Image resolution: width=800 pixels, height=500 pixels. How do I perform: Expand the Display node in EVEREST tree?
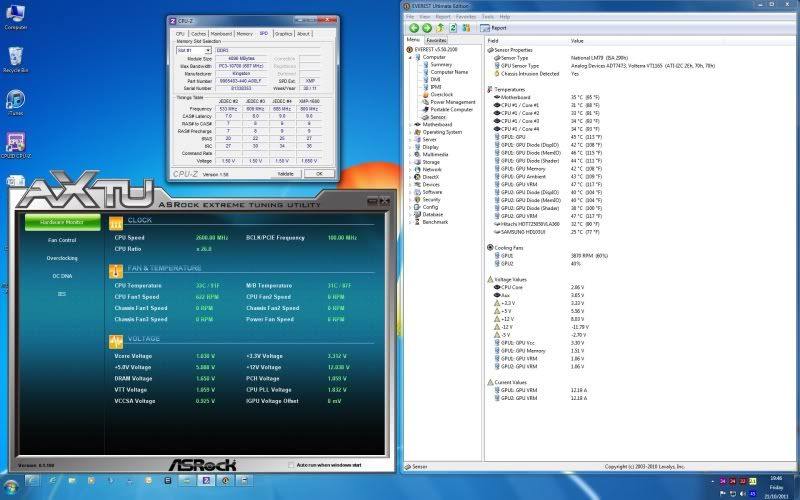pos(410,147)
